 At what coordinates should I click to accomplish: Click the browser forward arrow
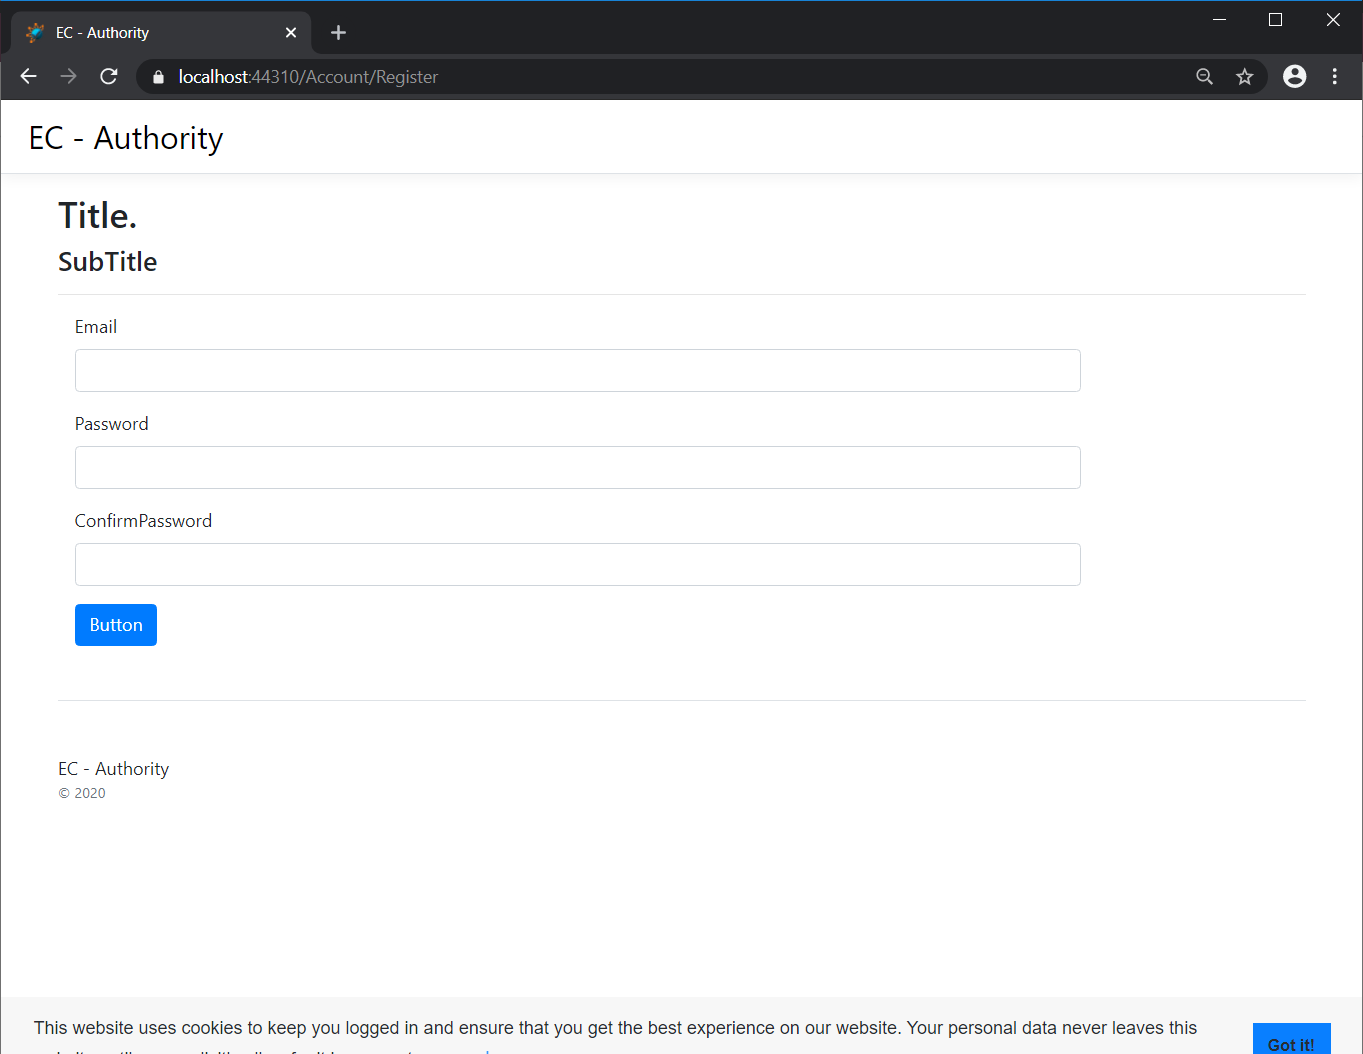(67, 76)
